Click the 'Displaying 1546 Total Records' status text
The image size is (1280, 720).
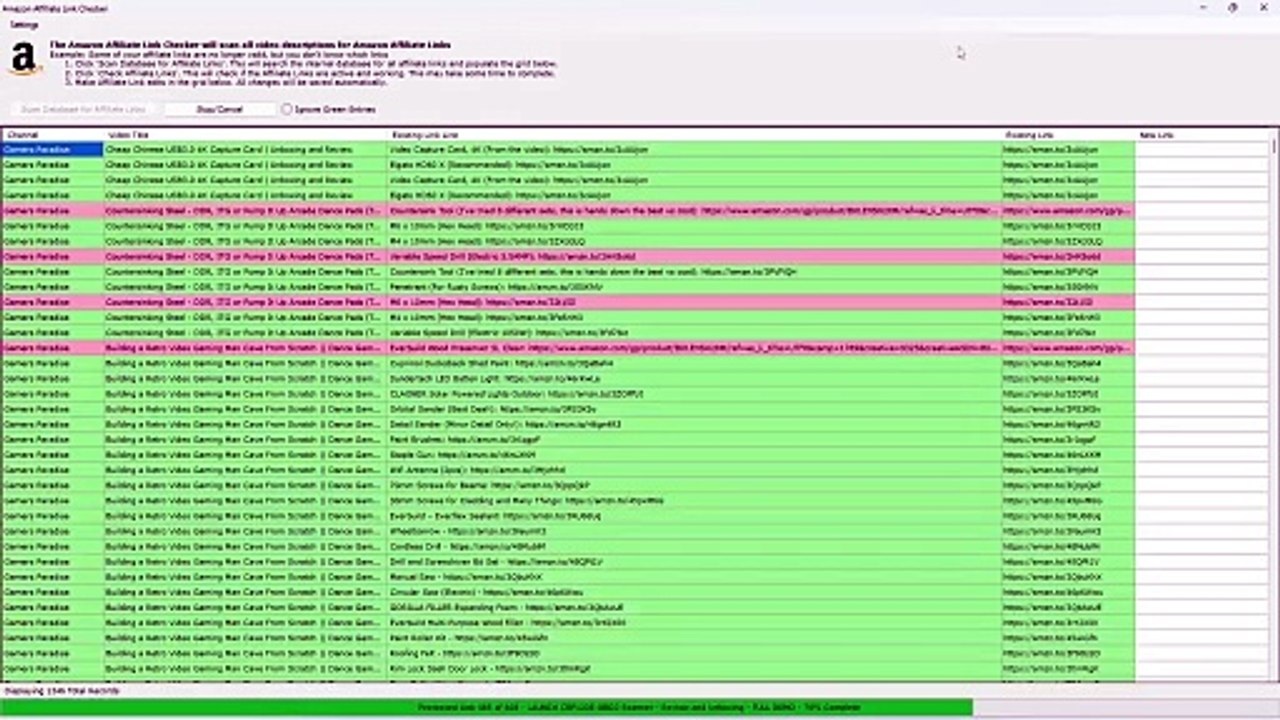coord(62,691)
